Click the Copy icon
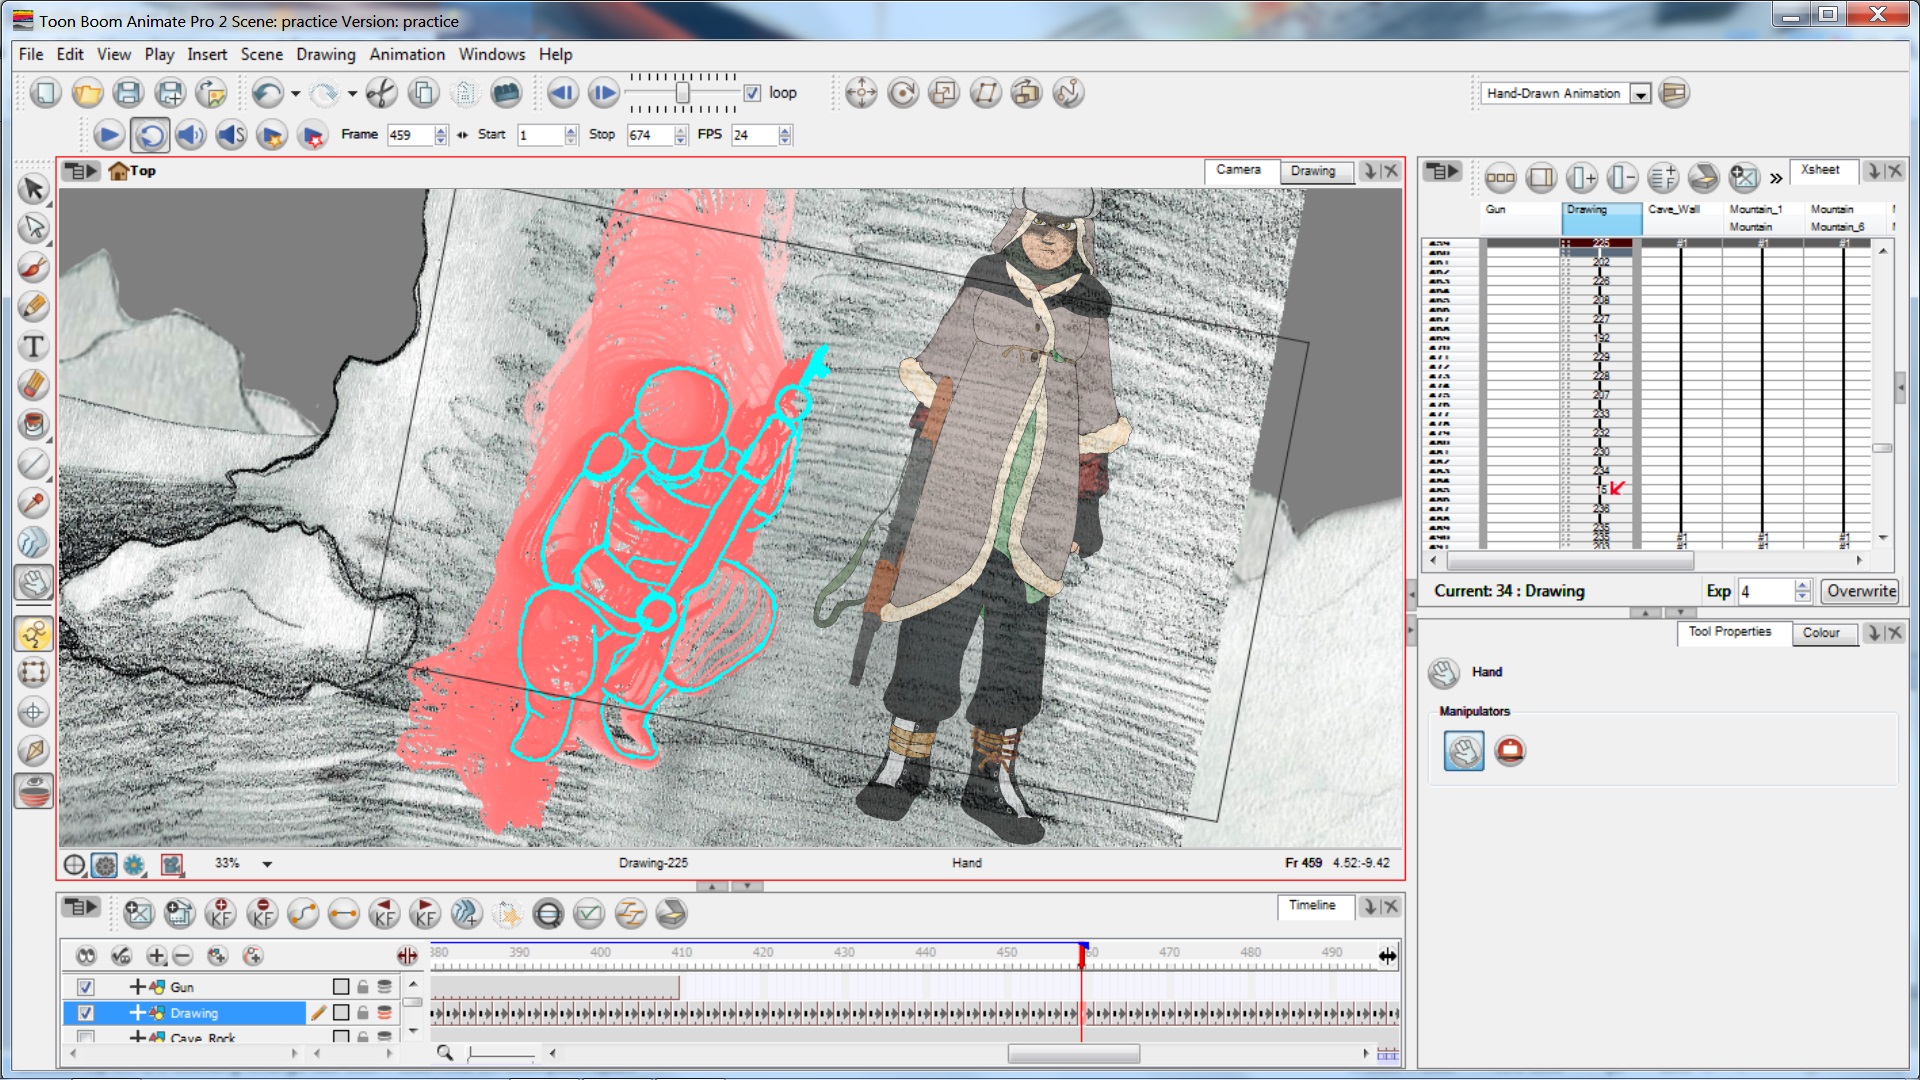The image size is (1920, 1080). point(424,93)
